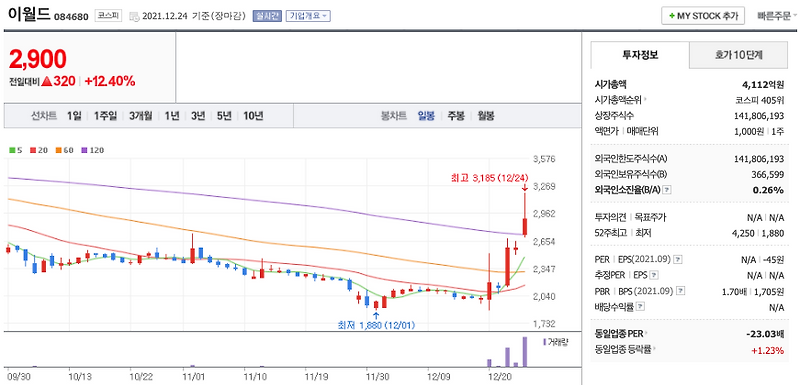Click the +12.40% change rate

tap(110, 81)
